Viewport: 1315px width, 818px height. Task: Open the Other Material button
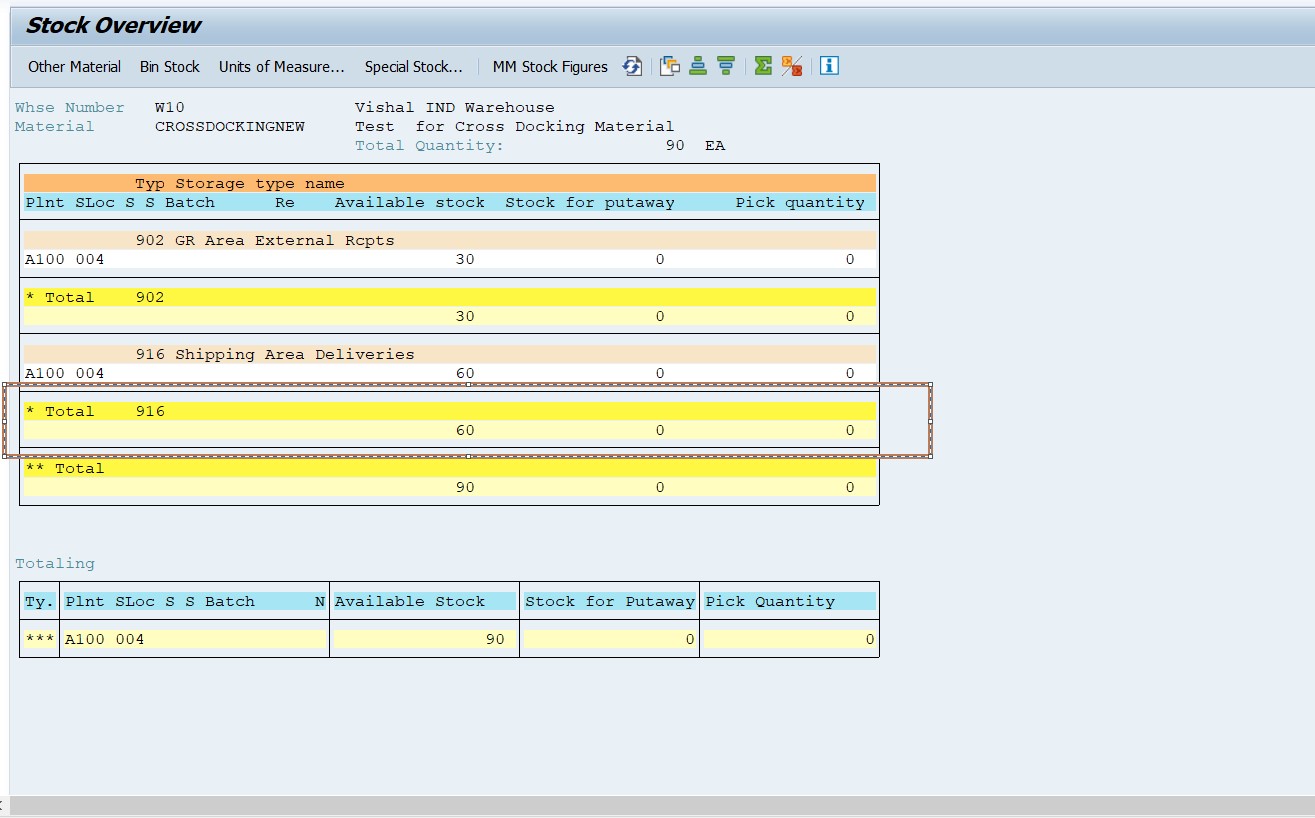[x=74, y=67]
